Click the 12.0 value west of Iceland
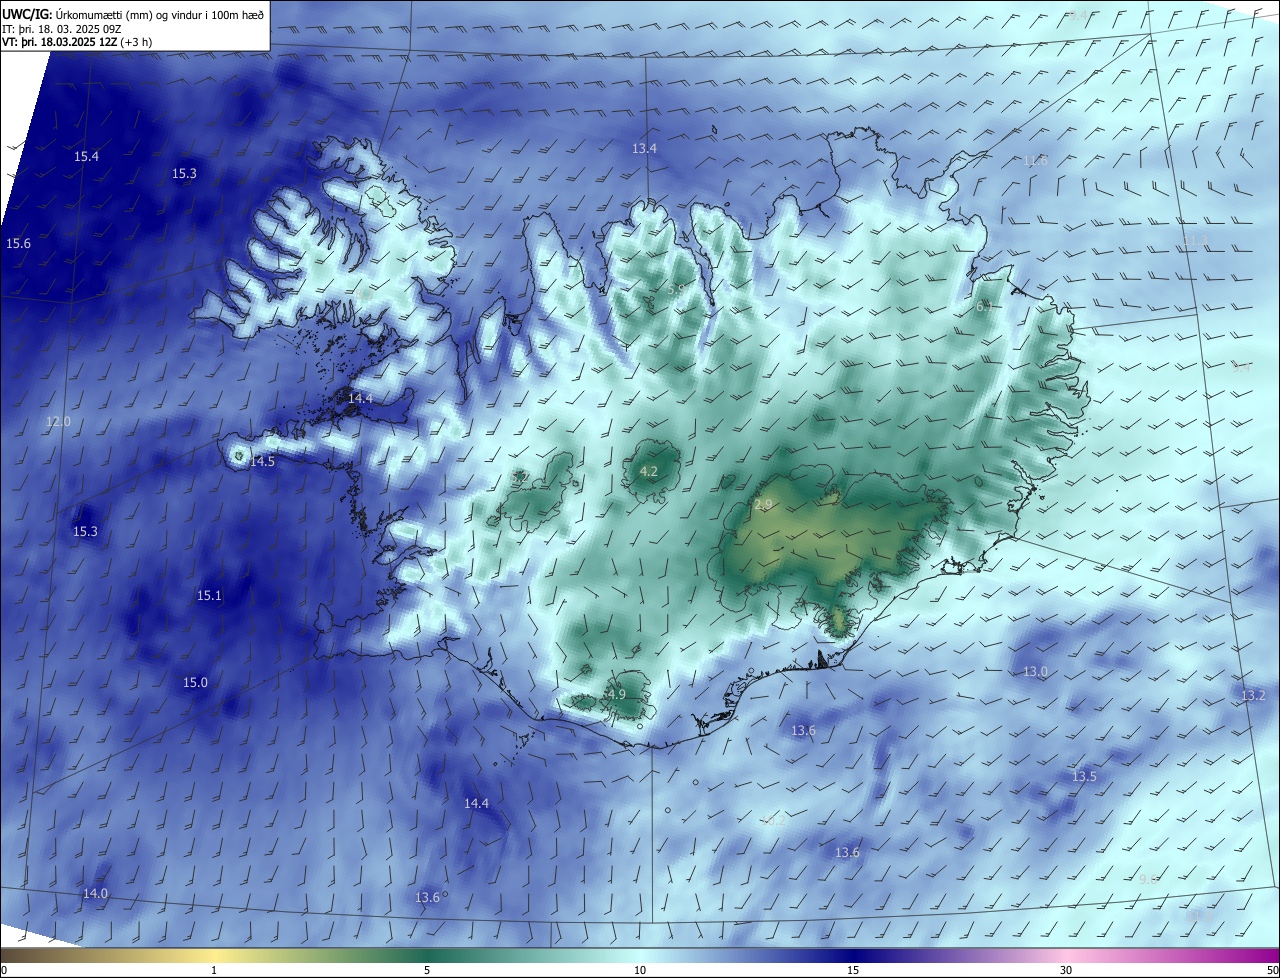Viewport: 1280px width, 978px height. click(58, 422)
